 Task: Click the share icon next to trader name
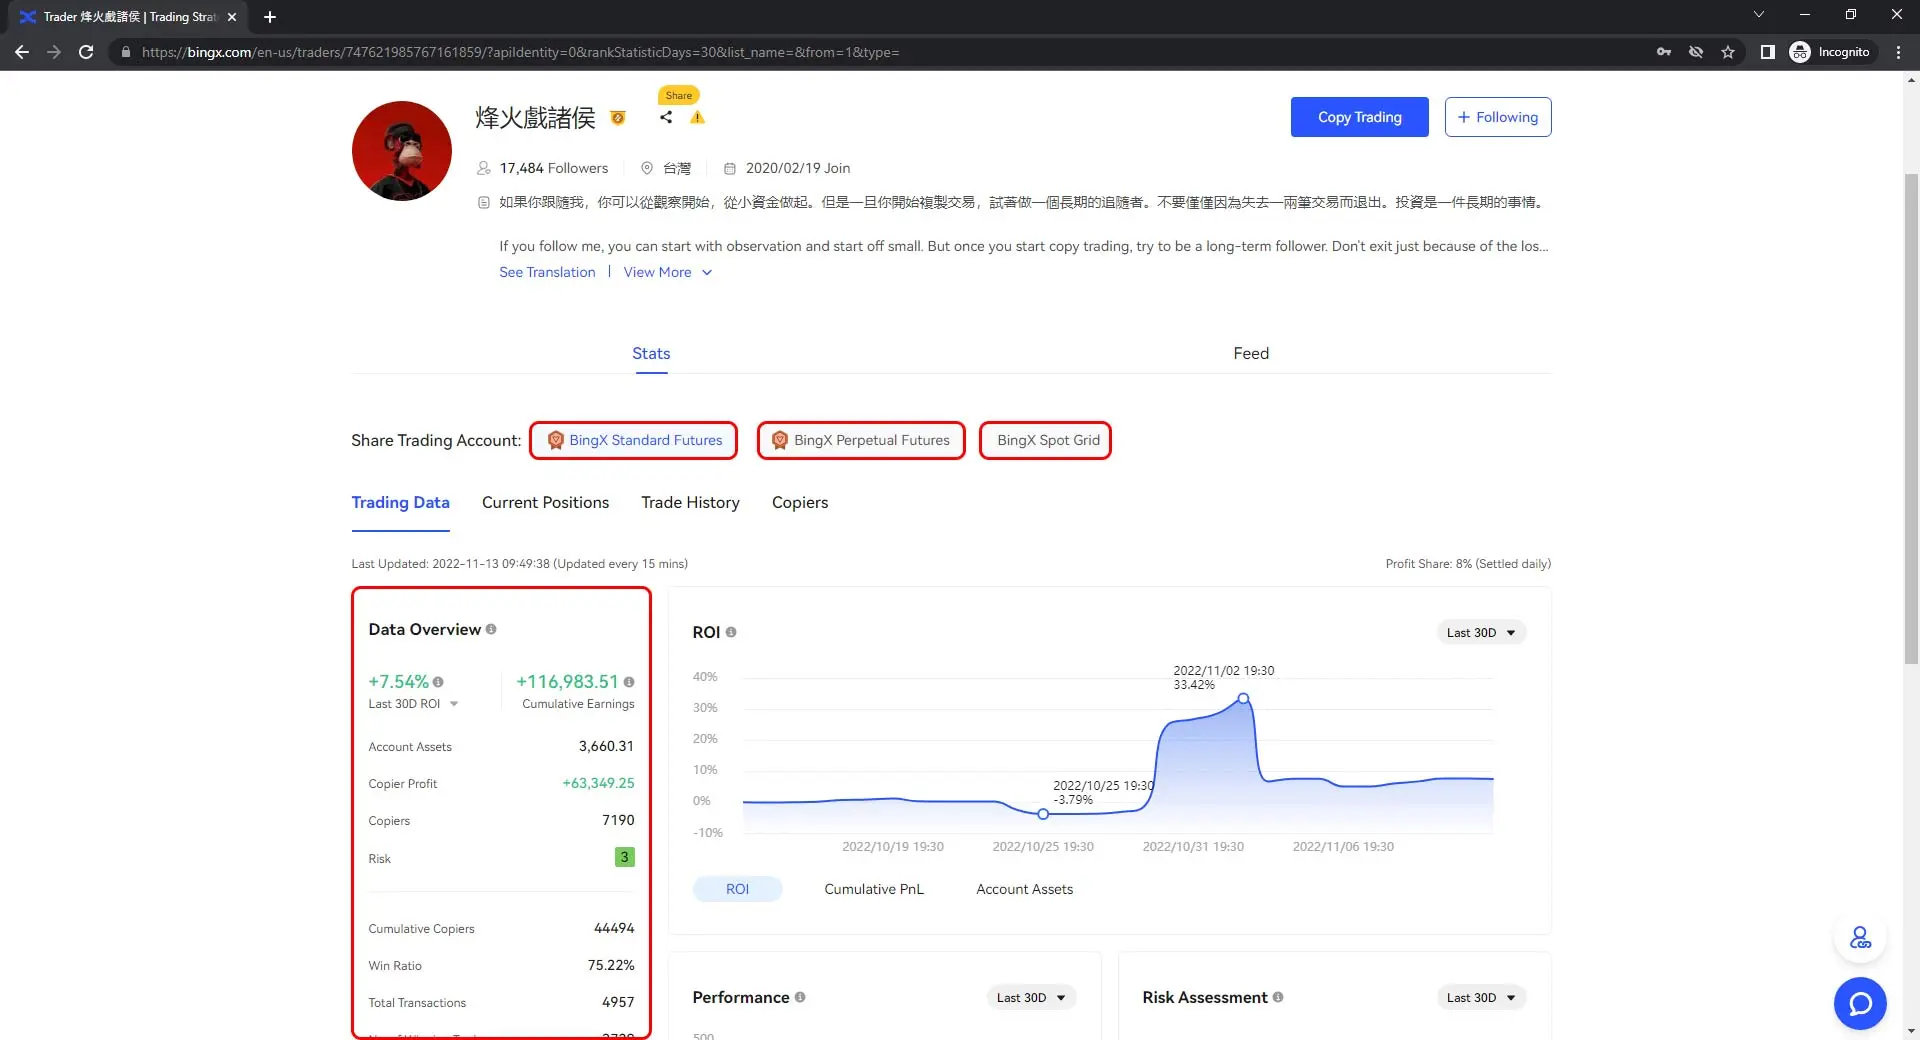(x=666, y=117)
